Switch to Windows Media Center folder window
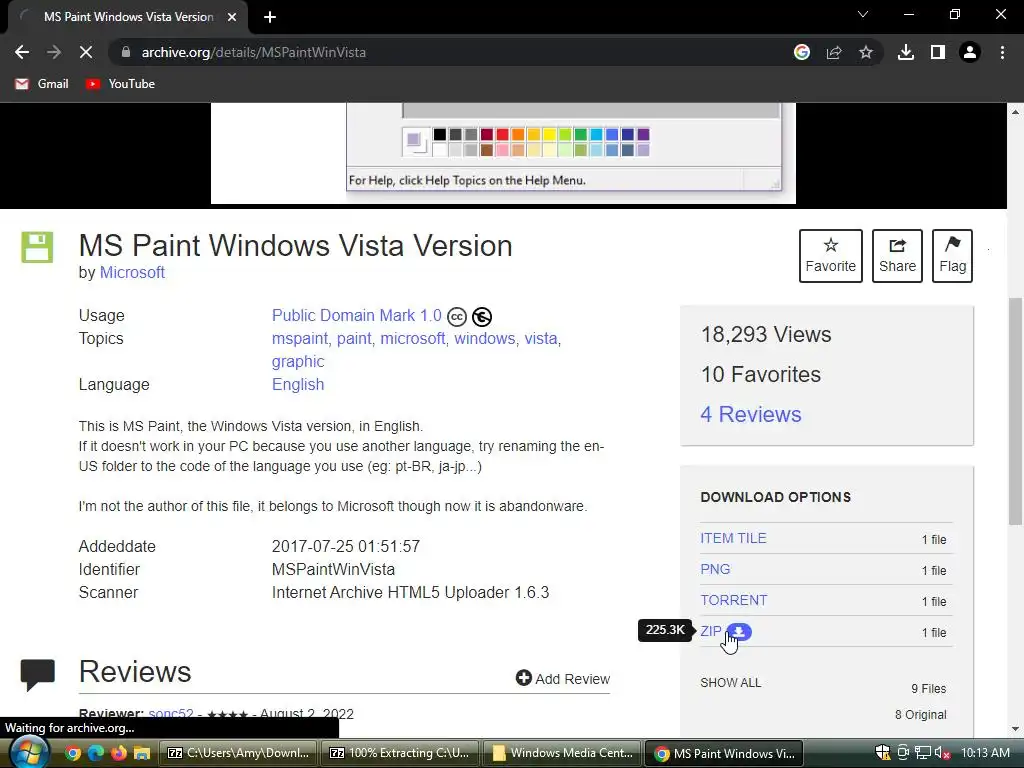The height and width of the screenshot is (768, 1024). pos(562,753)
